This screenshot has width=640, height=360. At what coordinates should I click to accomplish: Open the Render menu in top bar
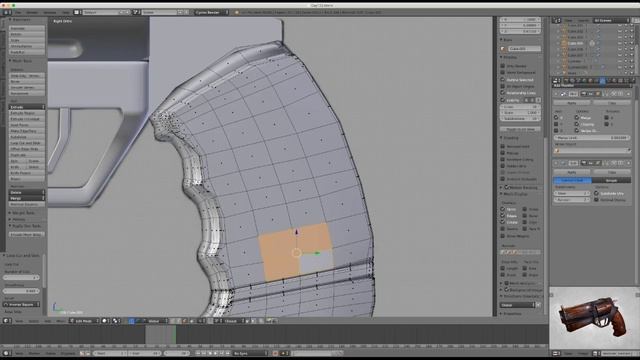pos(32,12)
